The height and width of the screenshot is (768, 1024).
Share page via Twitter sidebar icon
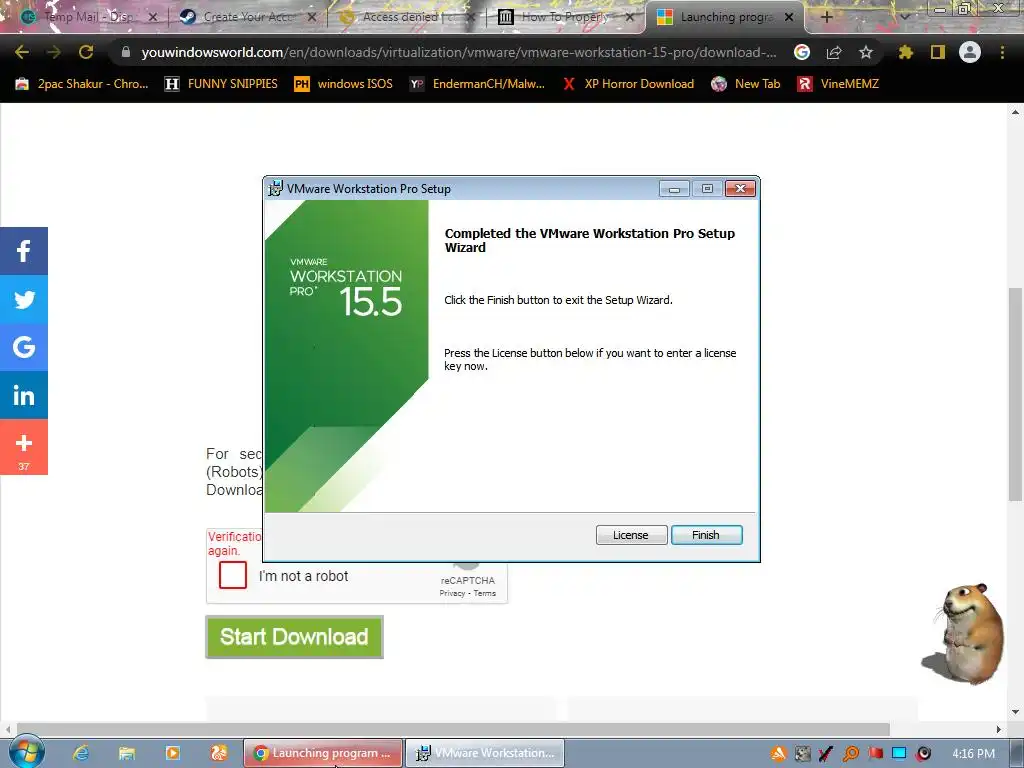coord(24,299)
